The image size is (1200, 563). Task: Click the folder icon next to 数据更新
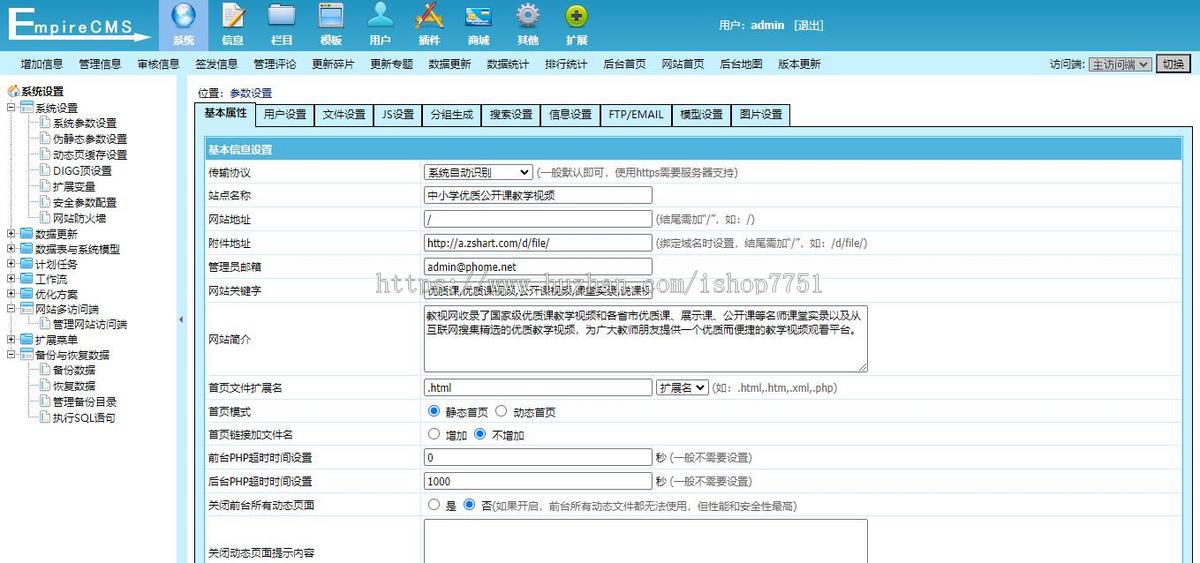26,234
